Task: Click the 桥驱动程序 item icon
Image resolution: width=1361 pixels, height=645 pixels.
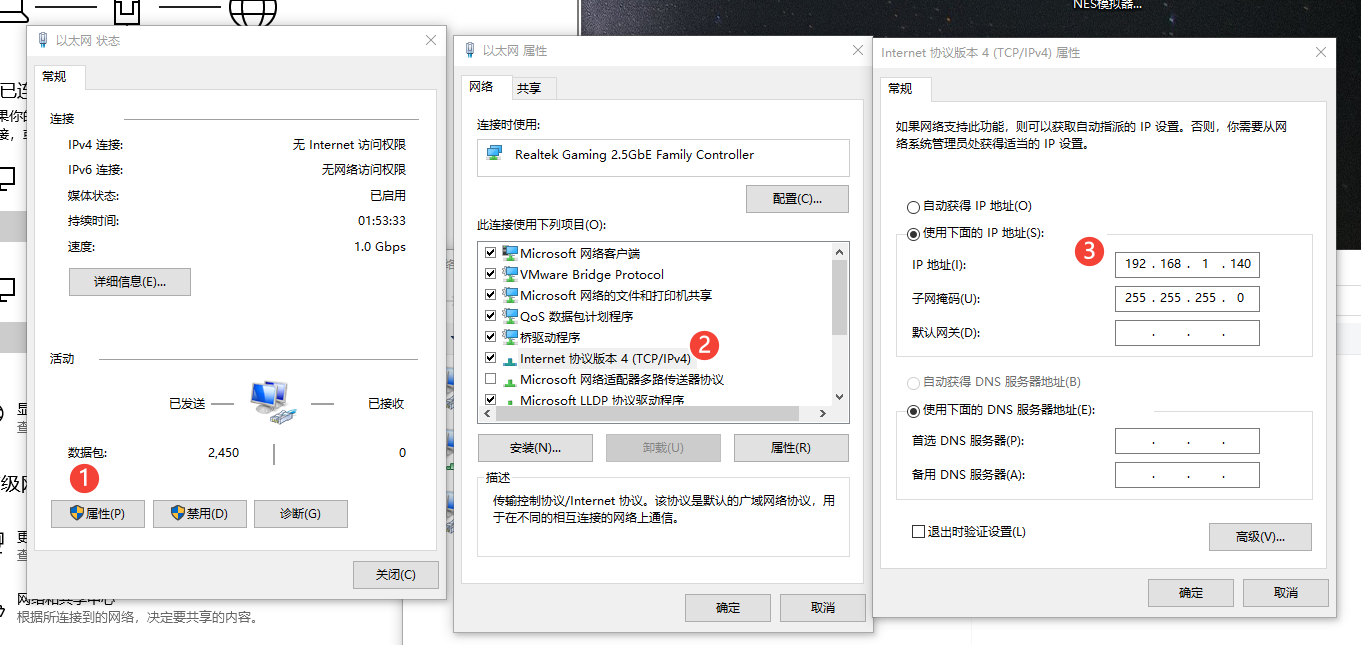Action: tap(510, 337)
